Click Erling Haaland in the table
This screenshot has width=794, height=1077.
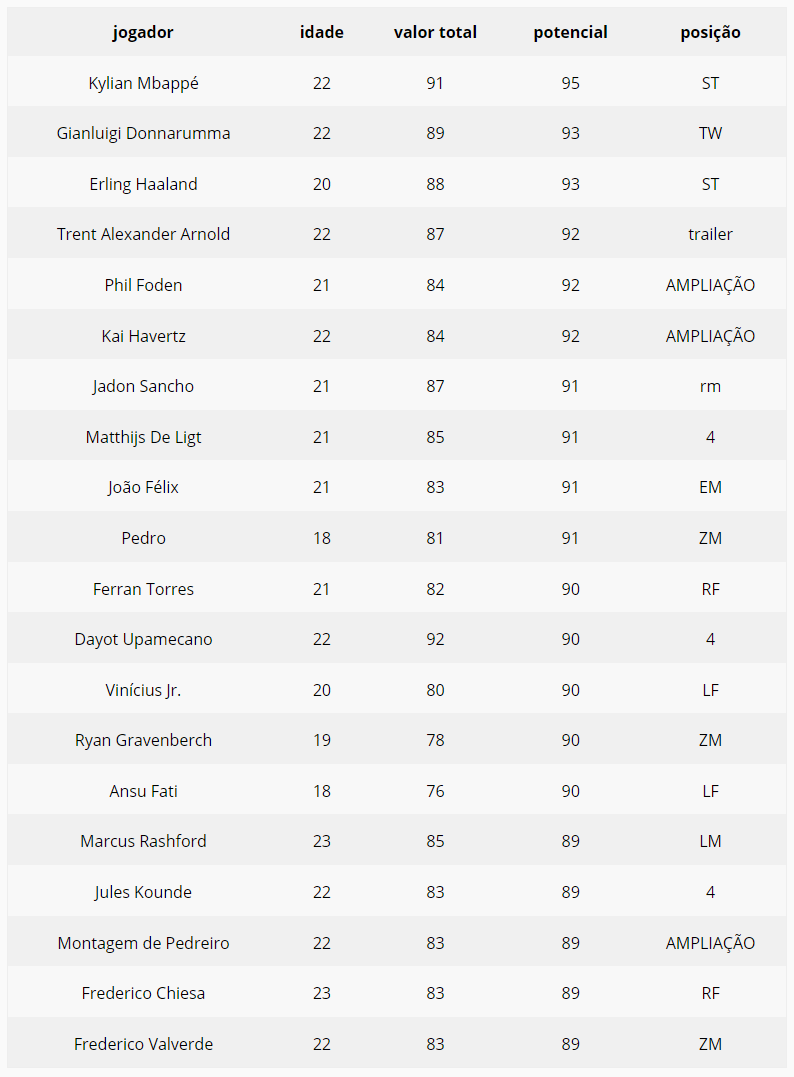(143, 184)
